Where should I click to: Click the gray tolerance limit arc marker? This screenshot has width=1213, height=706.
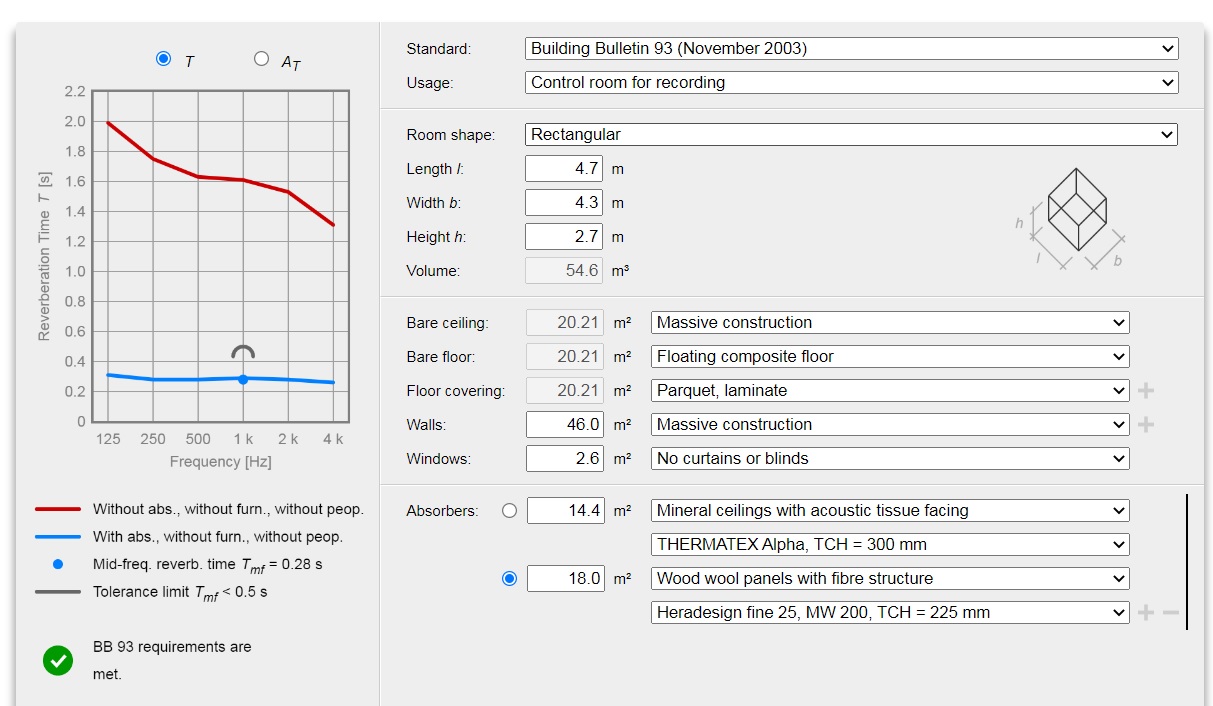(243, 352)
